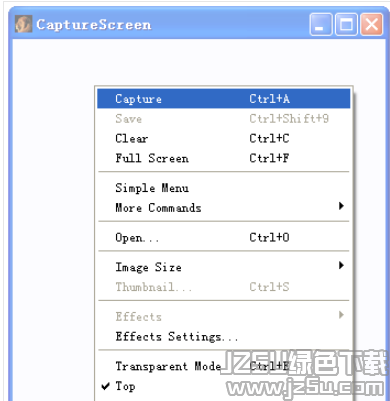
Task: Expand the Image Size submenu arrow
Action: click(x=341, y=265)
